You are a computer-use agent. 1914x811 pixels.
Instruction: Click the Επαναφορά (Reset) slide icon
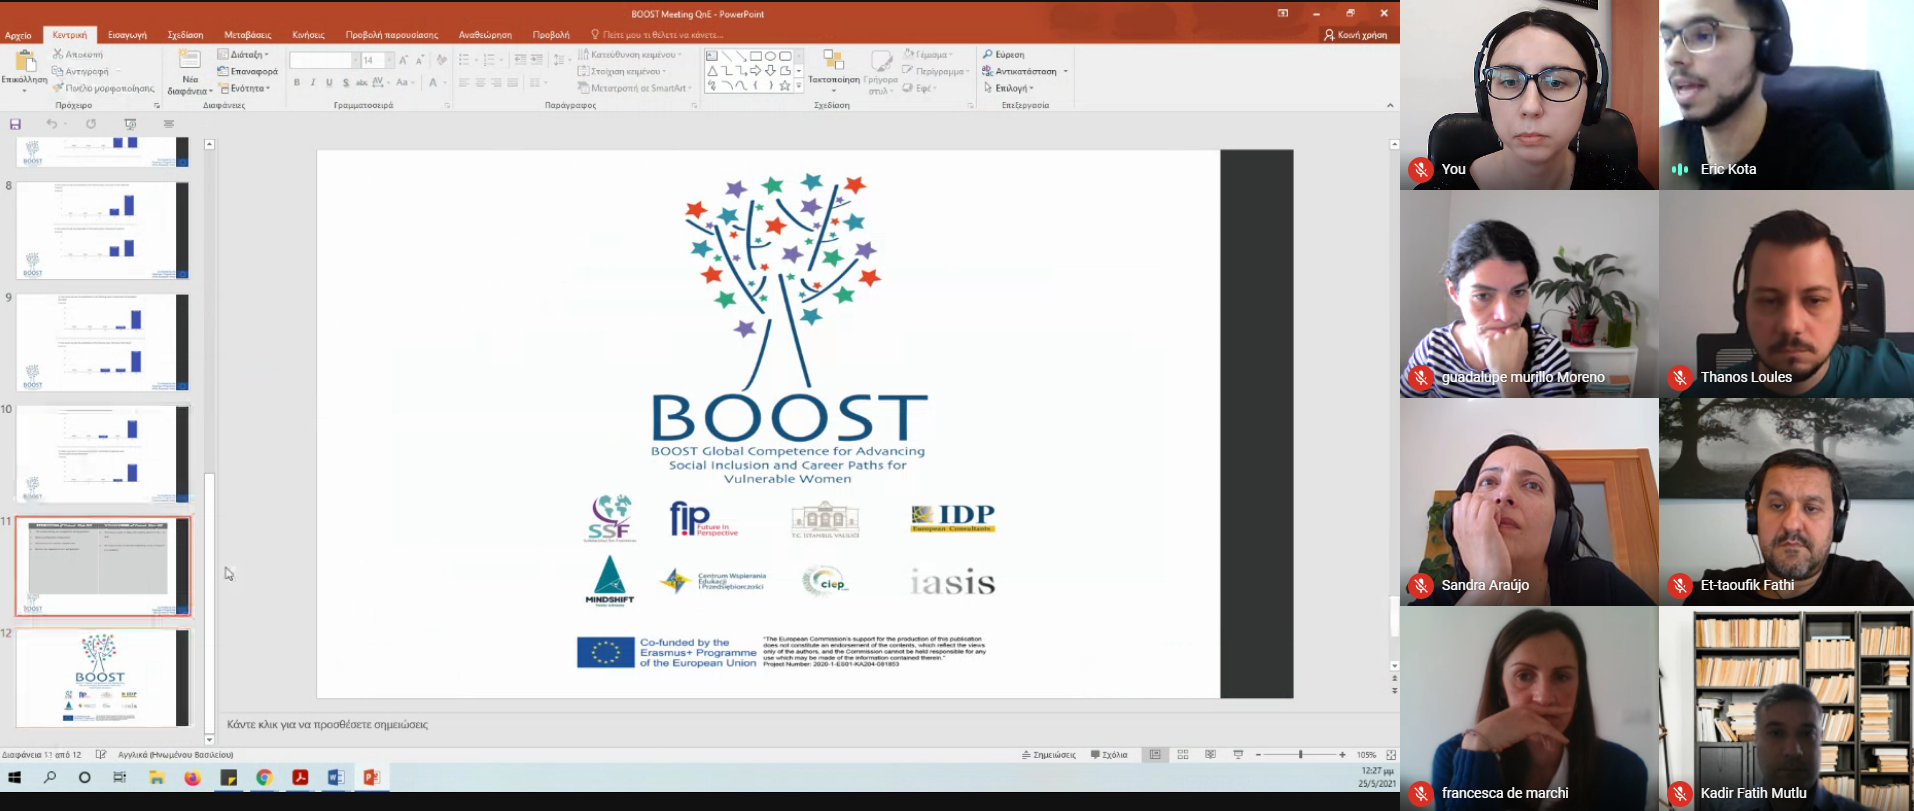pos(224,72)
